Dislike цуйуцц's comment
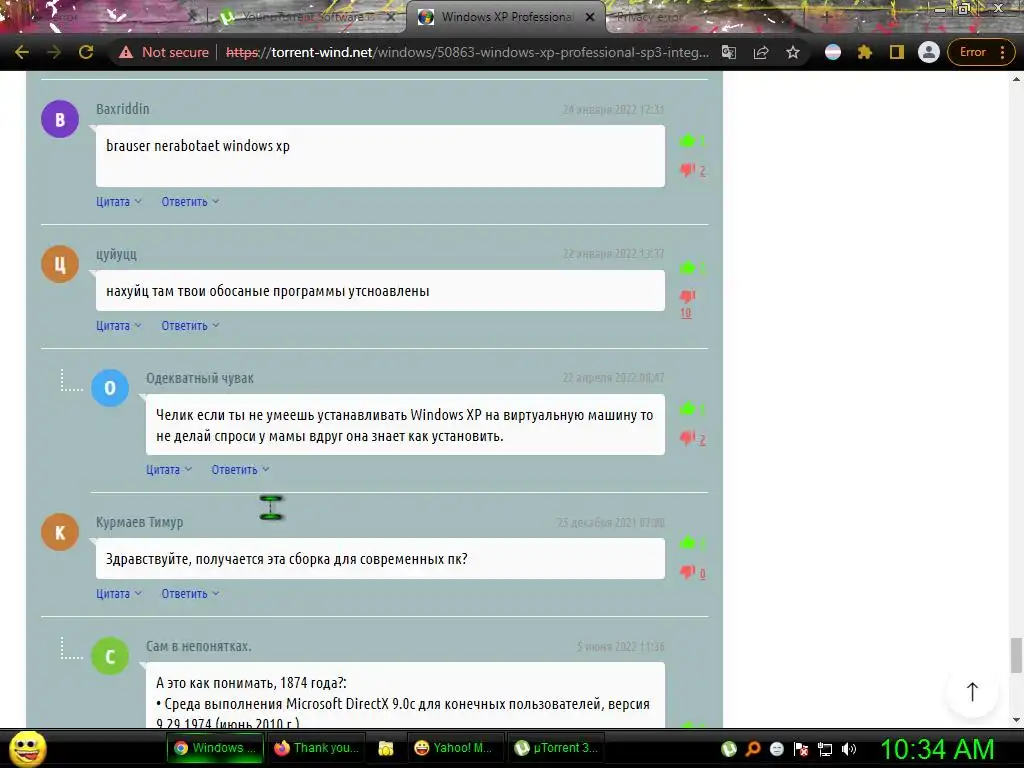 687,296
